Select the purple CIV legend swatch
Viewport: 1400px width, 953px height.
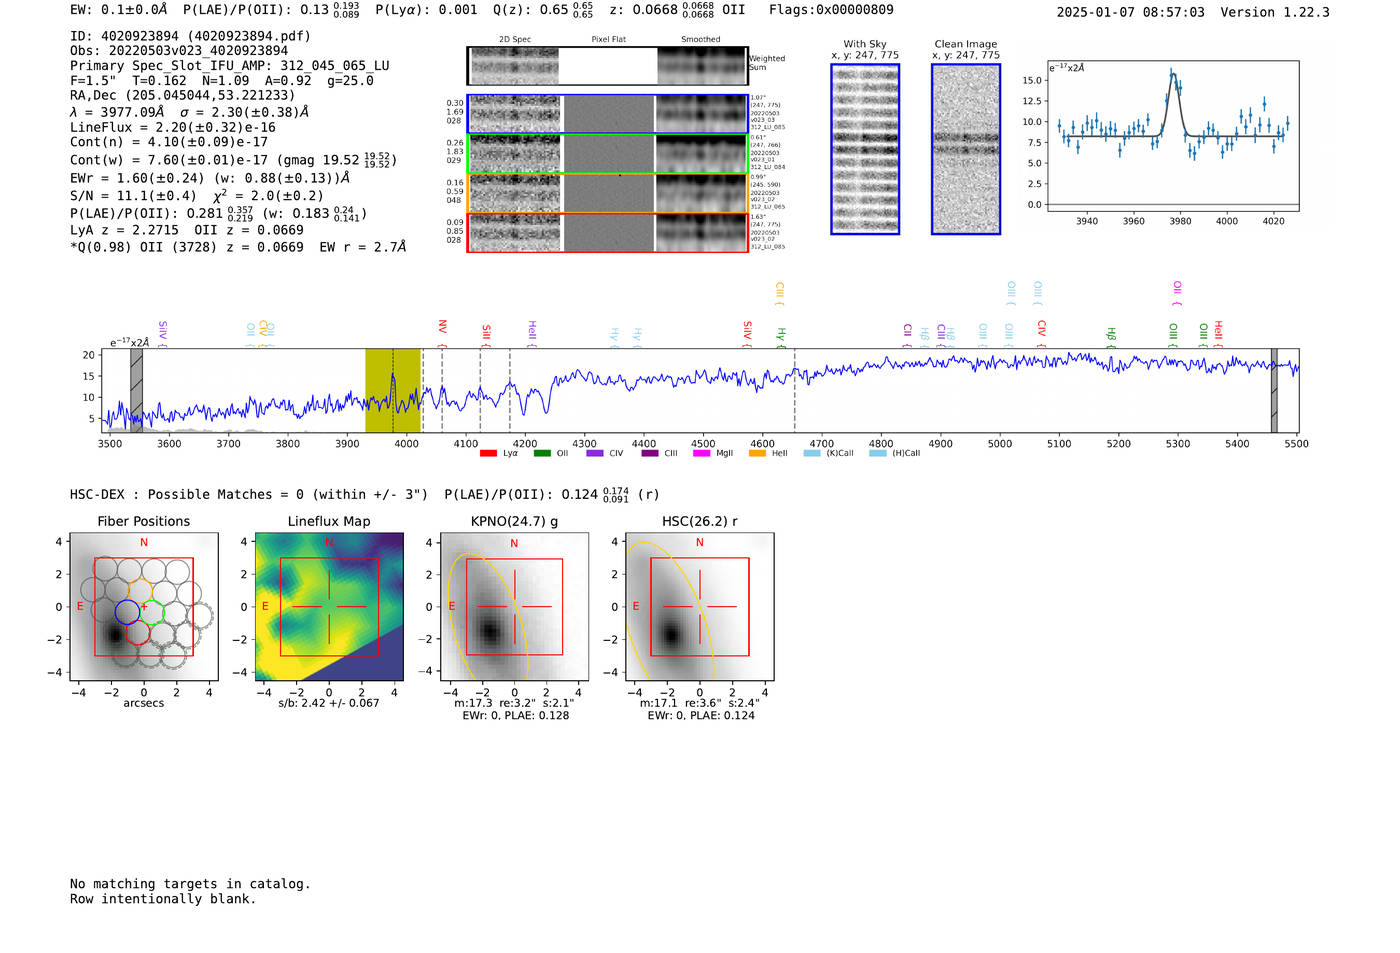coord(595,453)
